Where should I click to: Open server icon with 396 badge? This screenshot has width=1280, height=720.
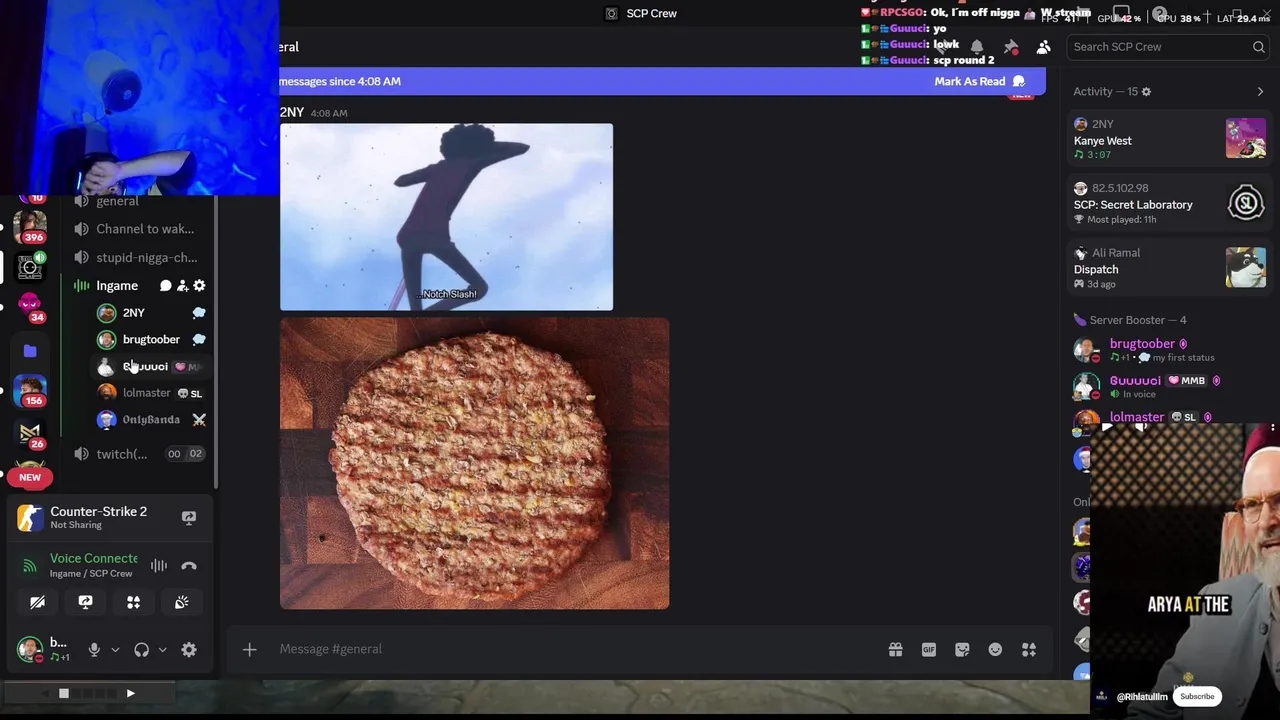click(30, 226)
